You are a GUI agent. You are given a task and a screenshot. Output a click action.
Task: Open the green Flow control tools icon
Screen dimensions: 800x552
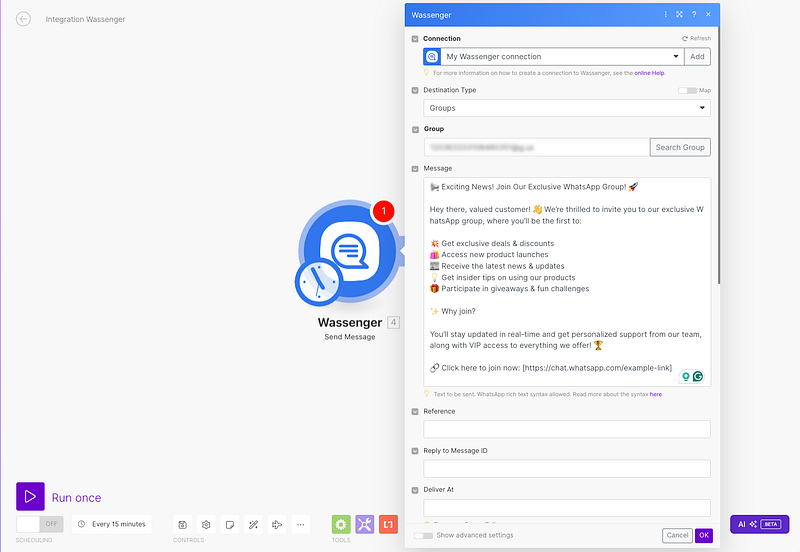(x=341, y=524)
